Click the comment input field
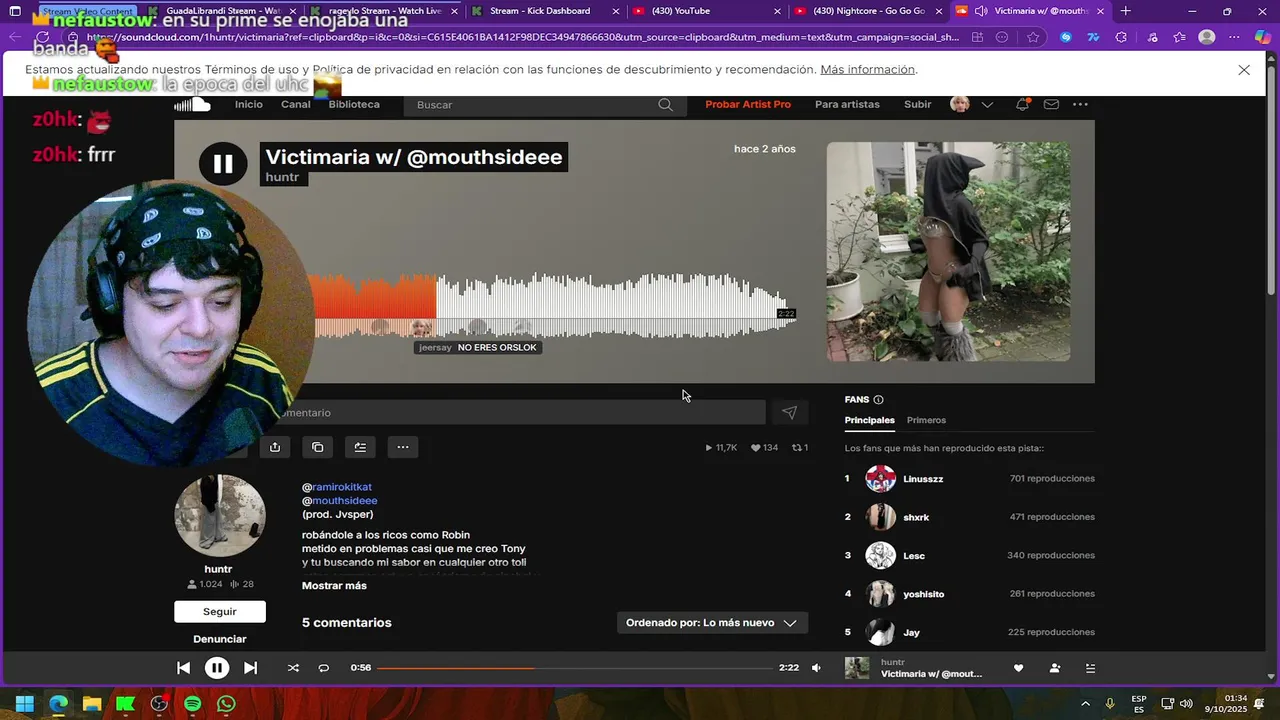Viewport: 1280px width, 720px height. 520,412
